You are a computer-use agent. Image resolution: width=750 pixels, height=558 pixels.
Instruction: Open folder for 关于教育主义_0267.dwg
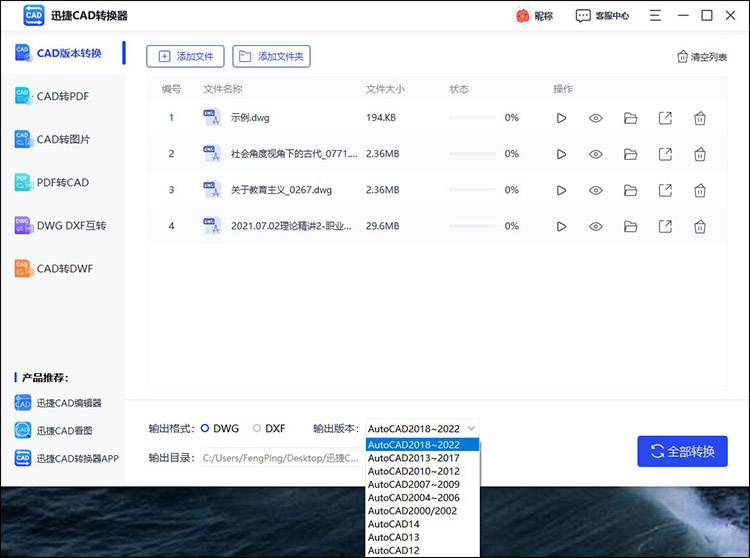click(x=630, y=190)
